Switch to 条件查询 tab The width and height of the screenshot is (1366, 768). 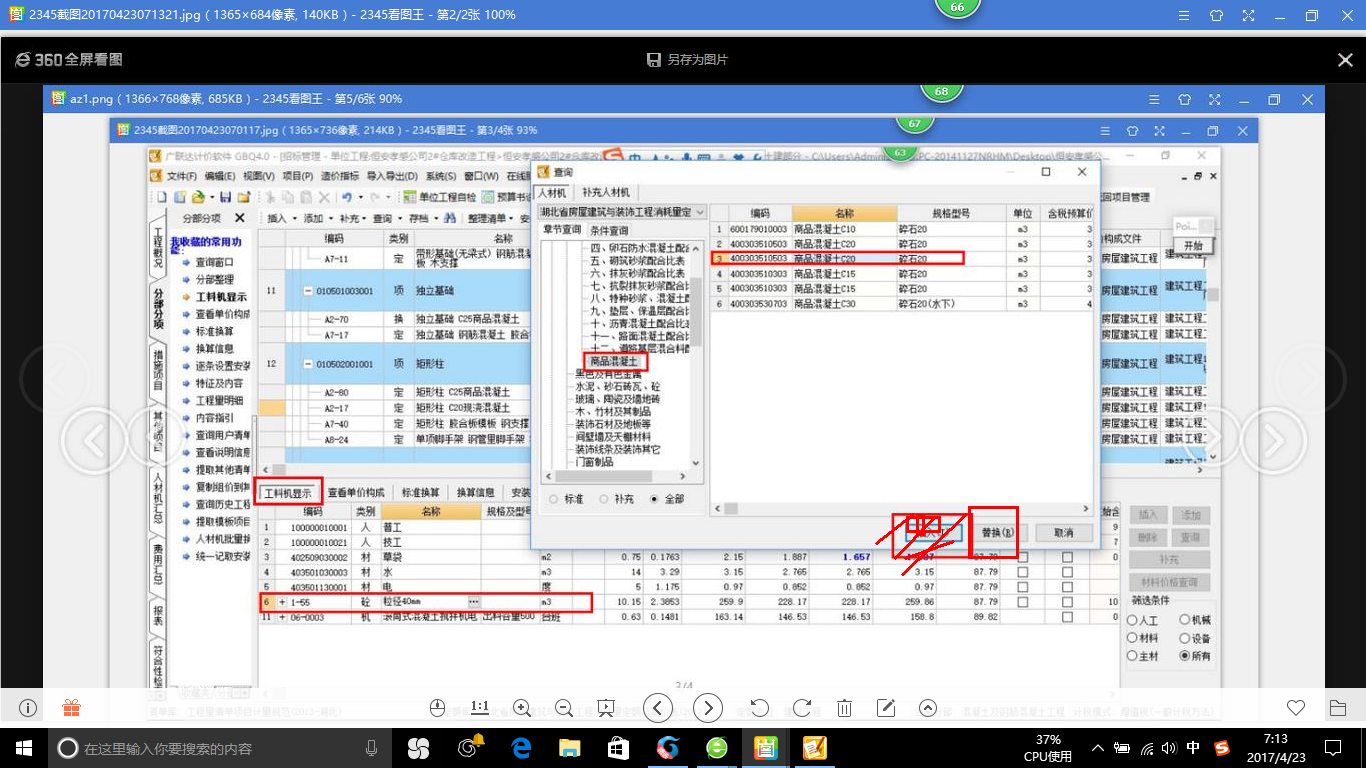point(609,231)
